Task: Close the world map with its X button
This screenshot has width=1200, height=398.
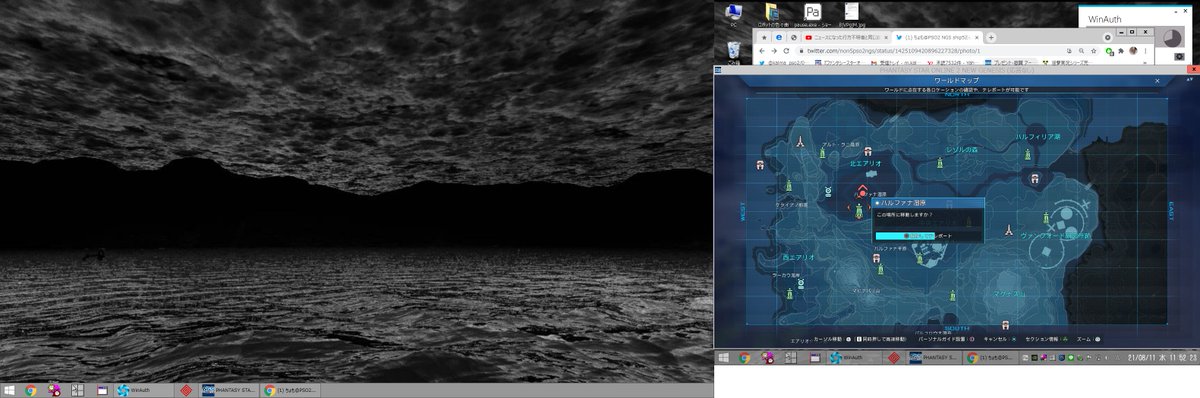Action: 1157,80
